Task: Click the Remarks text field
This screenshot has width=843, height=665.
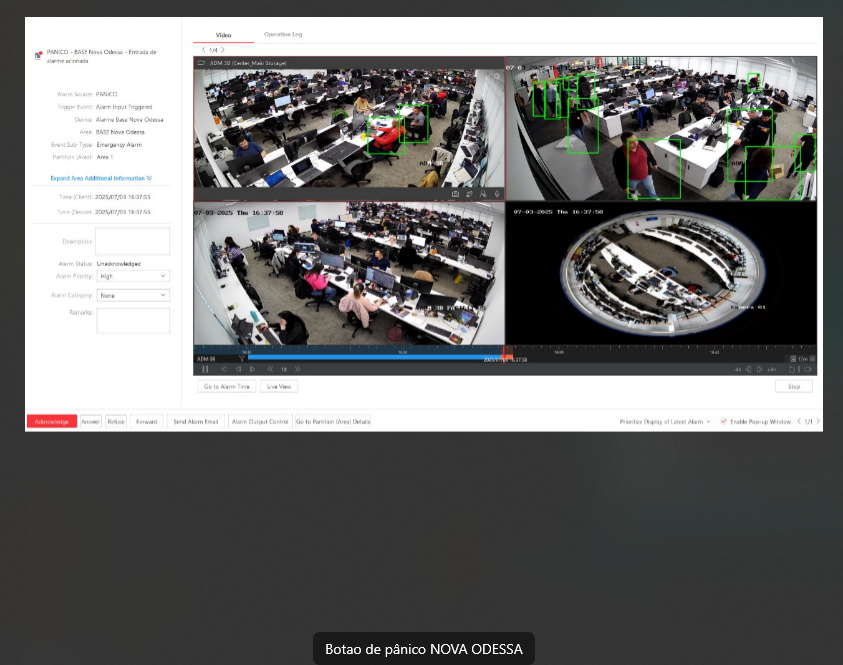Action: [x=133, y=320]
